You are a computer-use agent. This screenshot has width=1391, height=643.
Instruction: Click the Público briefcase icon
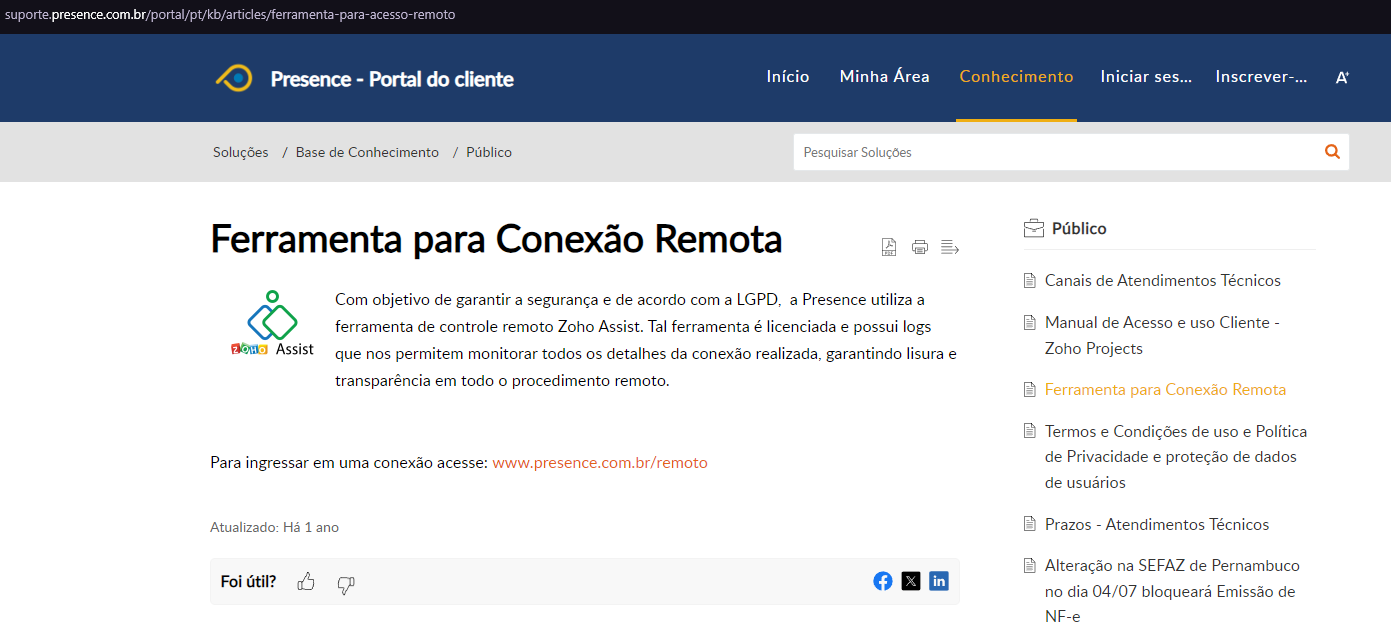click(1033, 228)
